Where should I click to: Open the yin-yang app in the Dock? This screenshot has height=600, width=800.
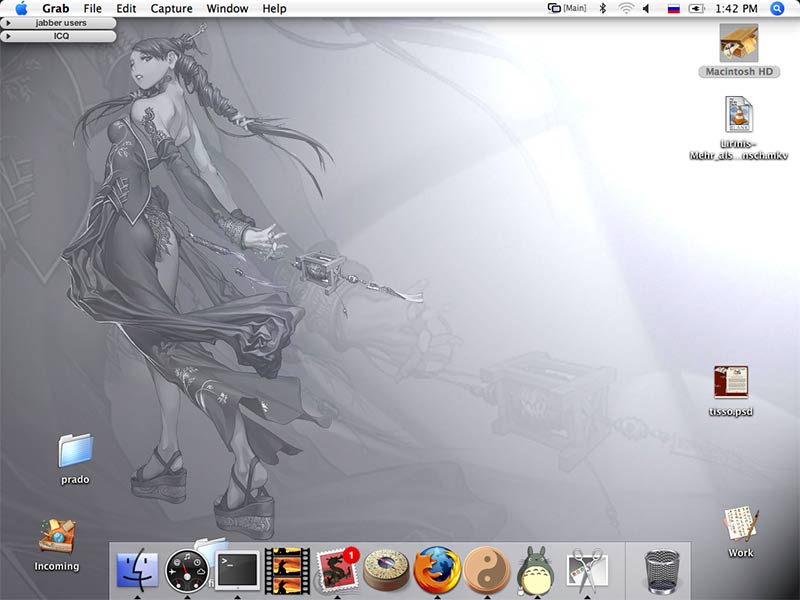[x=487, y=569]
